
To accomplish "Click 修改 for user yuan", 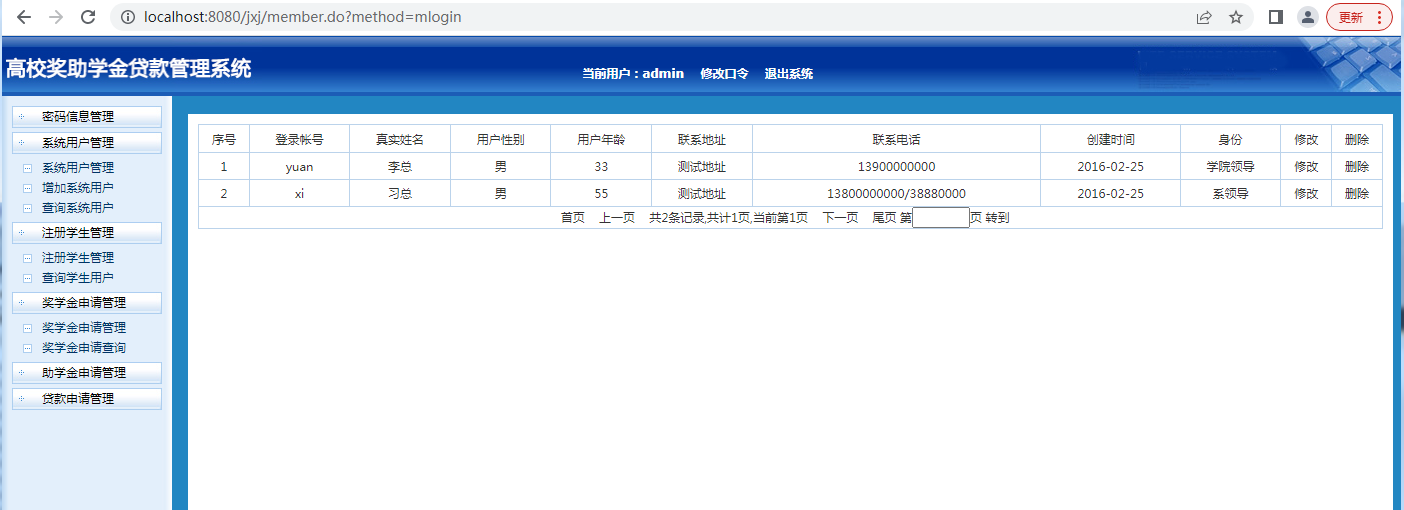I will (1306, 167).
